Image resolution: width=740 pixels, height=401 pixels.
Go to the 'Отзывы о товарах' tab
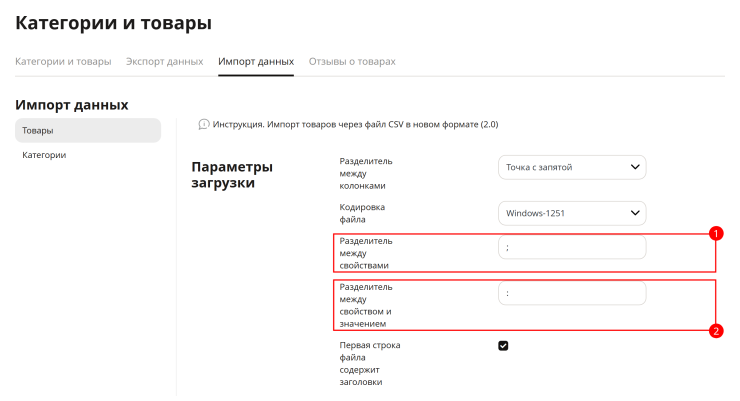coord(352,61)
